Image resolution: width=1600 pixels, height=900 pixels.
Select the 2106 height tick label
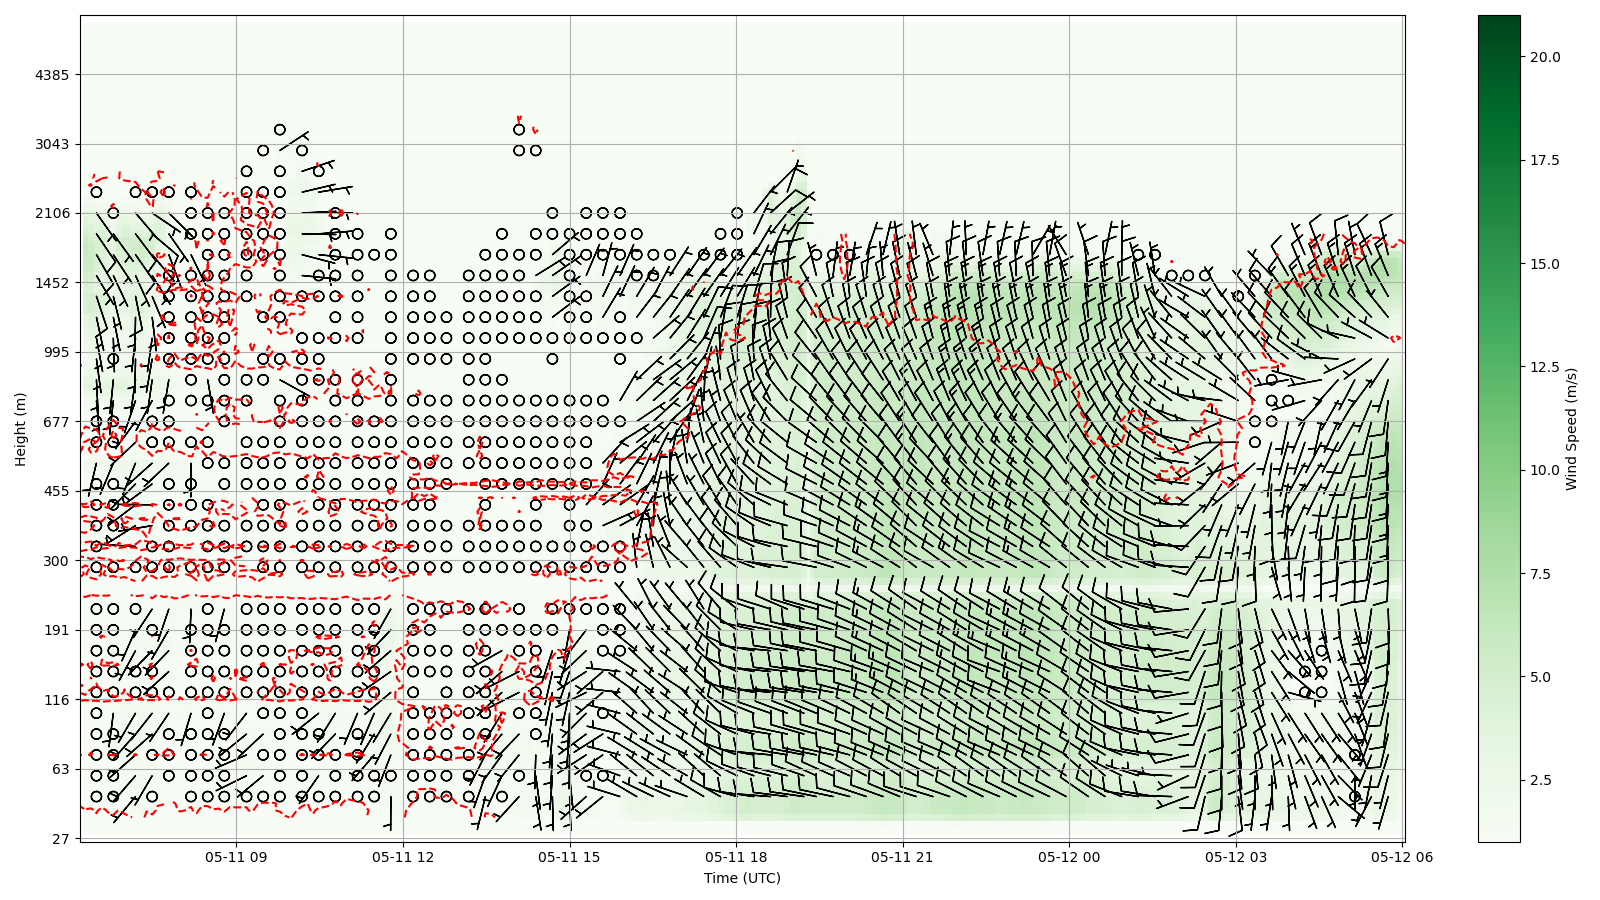coord(52,213)
